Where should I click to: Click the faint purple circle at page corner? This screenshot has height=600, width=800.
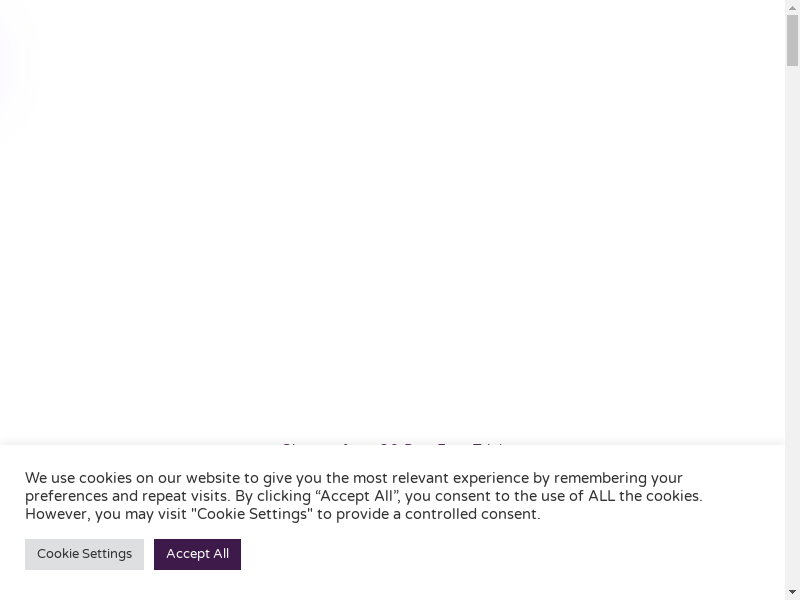(x=15, y=70)
